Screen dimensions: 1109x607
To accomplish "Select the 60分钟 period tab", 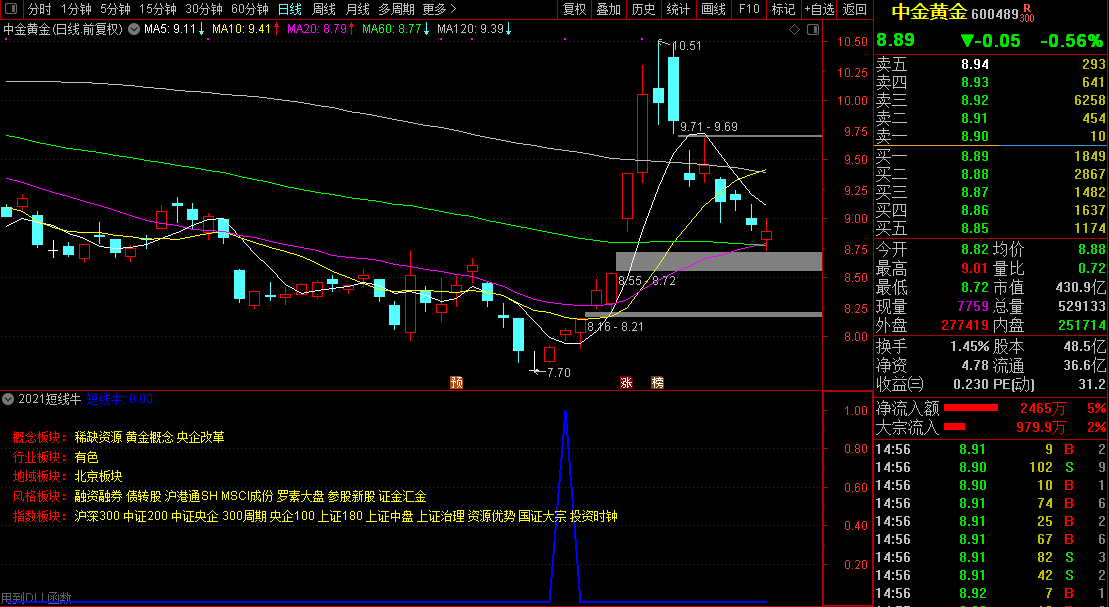I will coord(250,9).
